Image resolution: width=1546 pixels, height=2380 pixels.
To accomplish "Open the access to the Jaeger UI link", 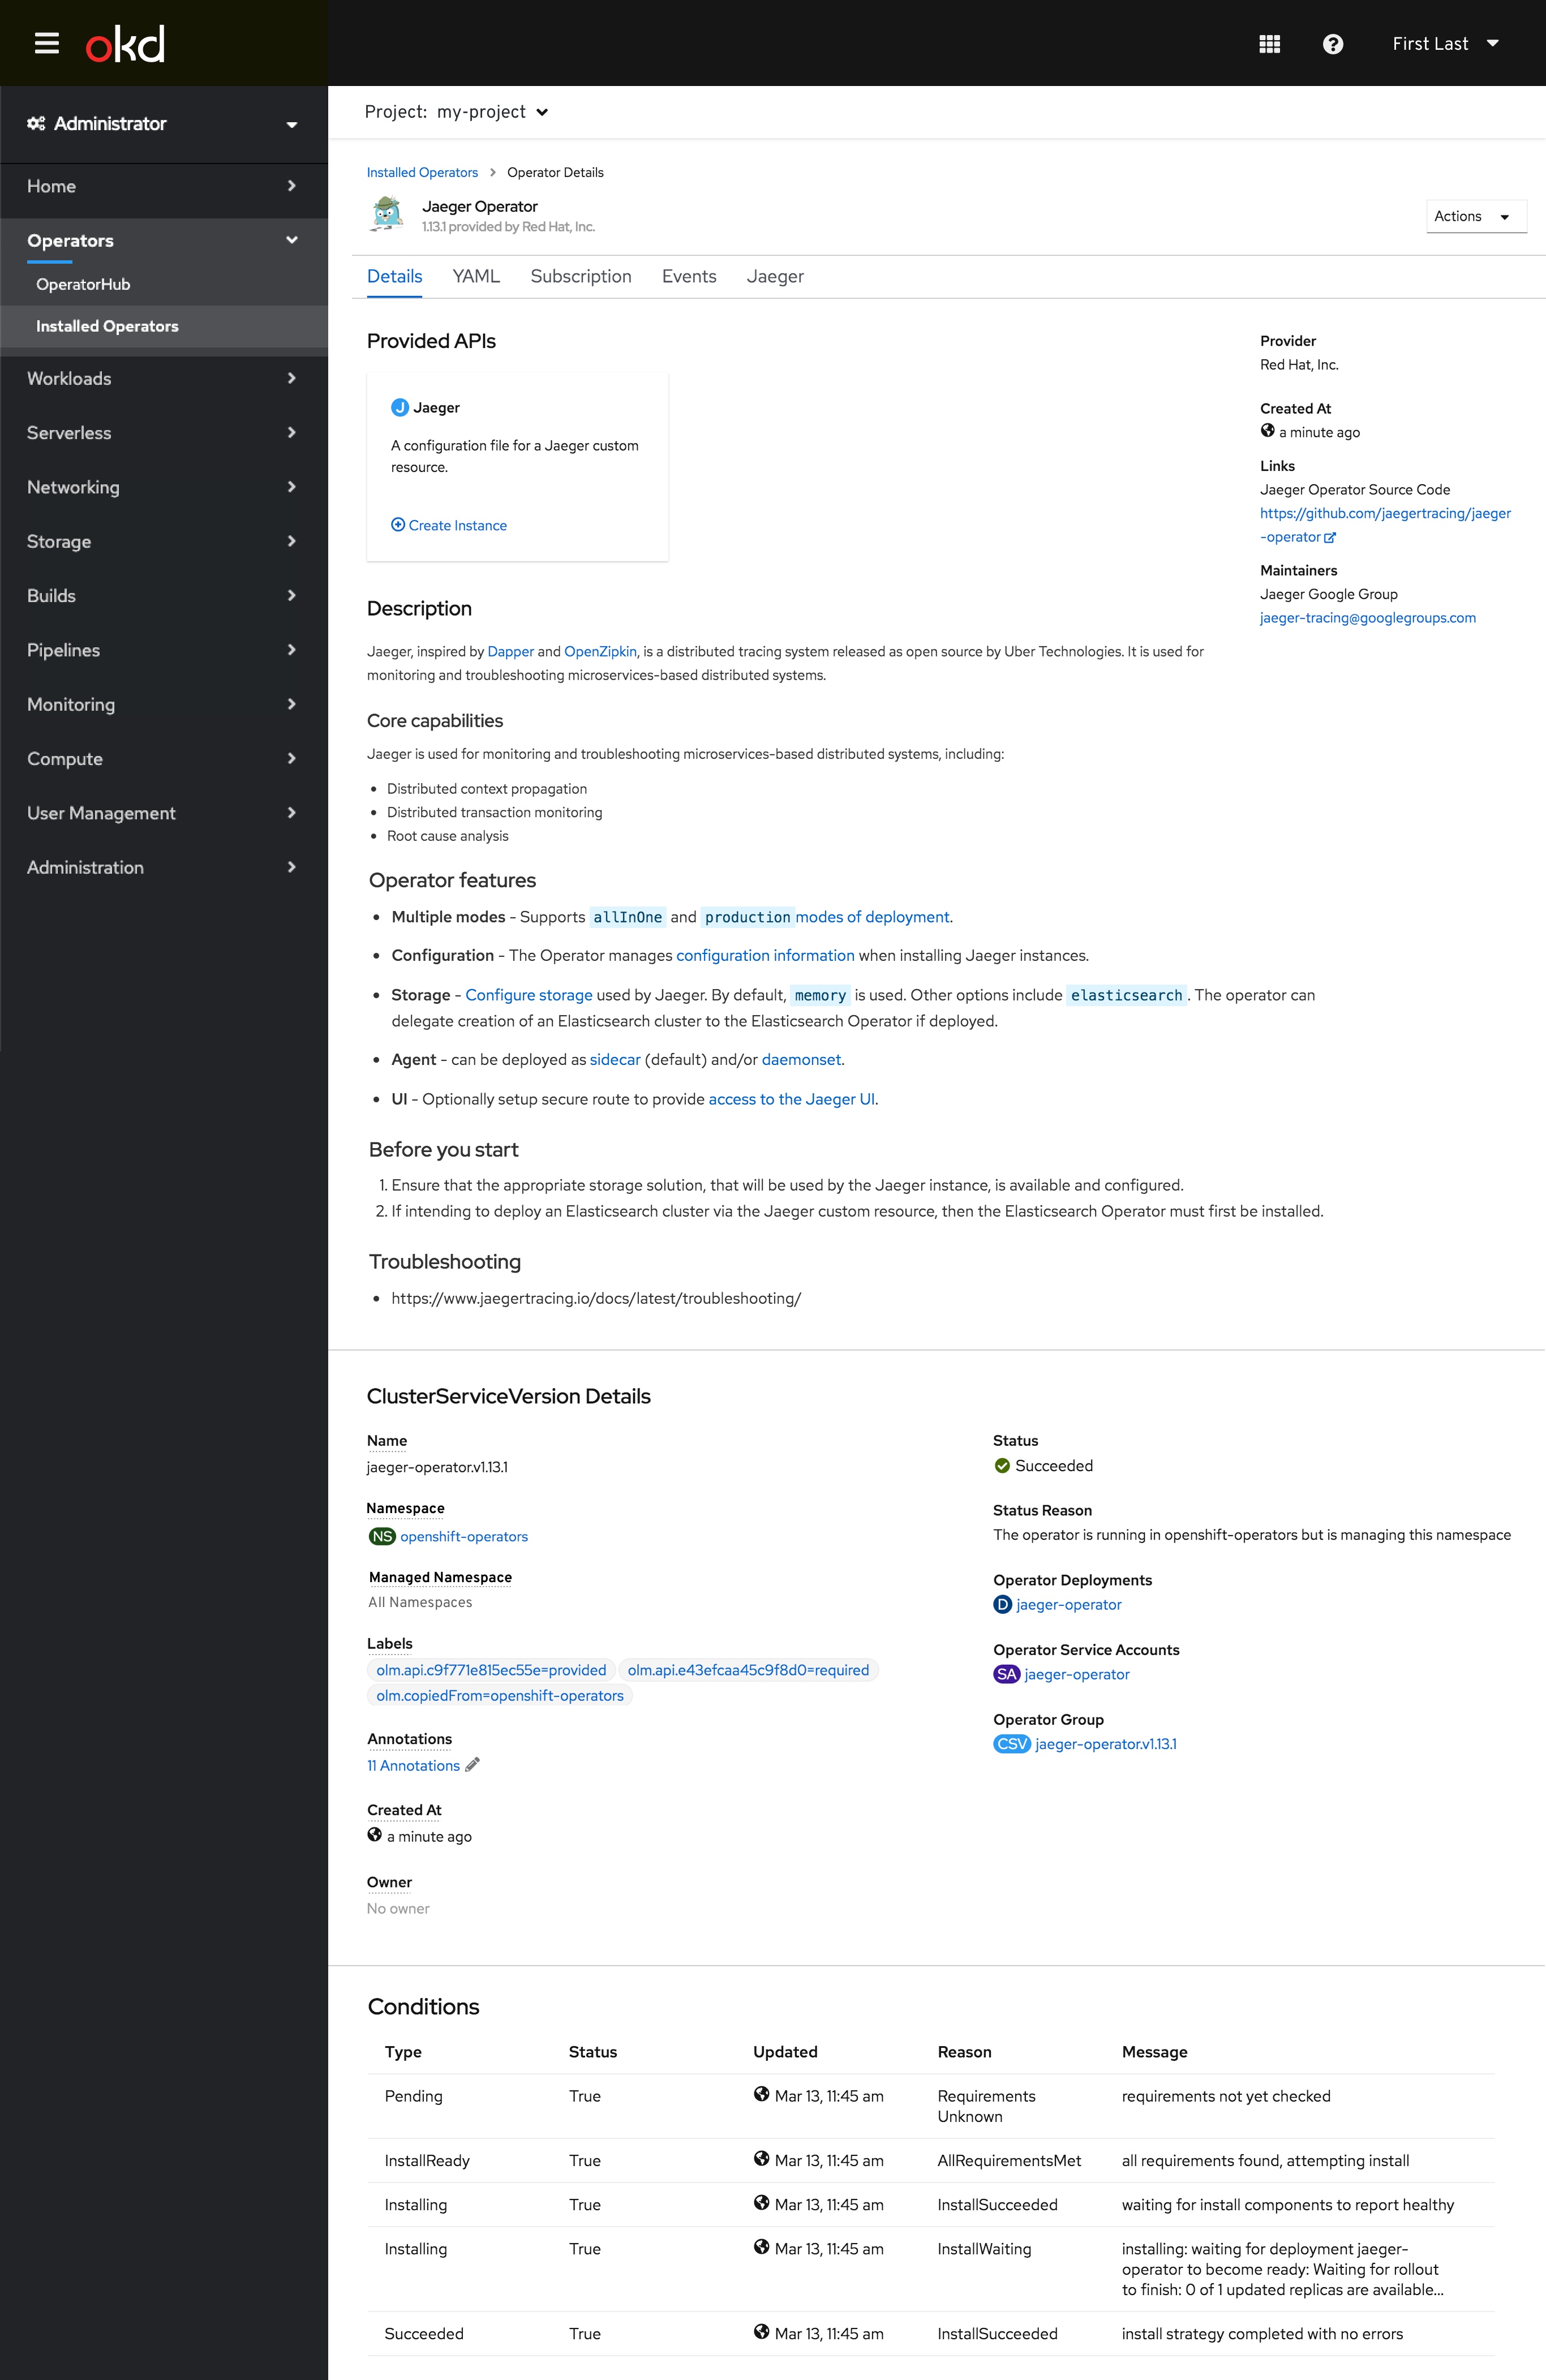I will coord(792,1099).
